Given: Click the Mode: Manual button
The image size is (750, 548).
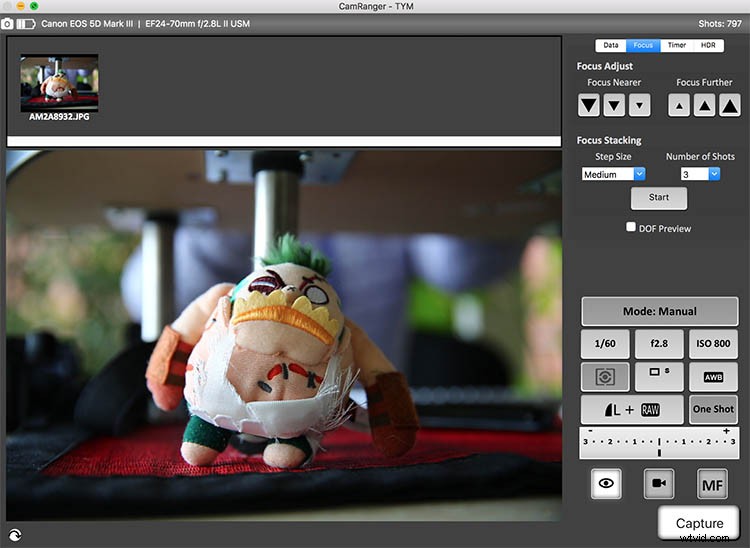Looking at the screenshot, I should click(x=660, y=311).
